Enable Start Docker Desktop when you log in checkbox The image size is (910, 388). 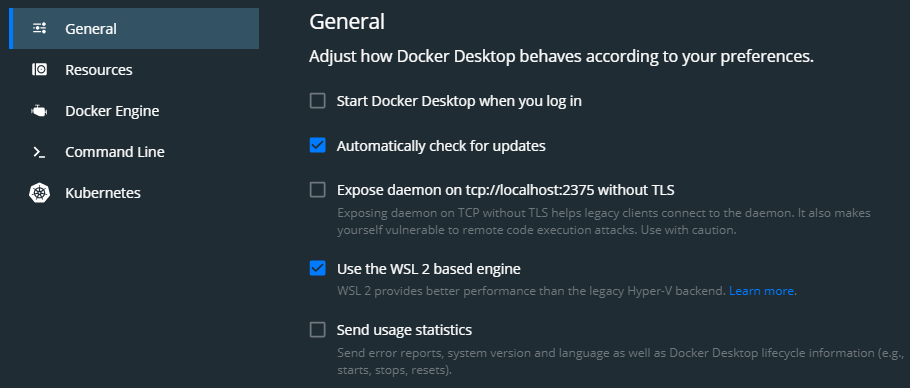coord(317,101)
